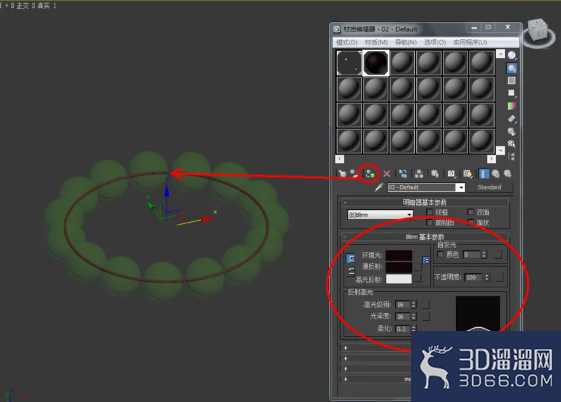Click the map button next to 不透明度
Viewport: 561px width, 402px height.
tap(499, 277)
